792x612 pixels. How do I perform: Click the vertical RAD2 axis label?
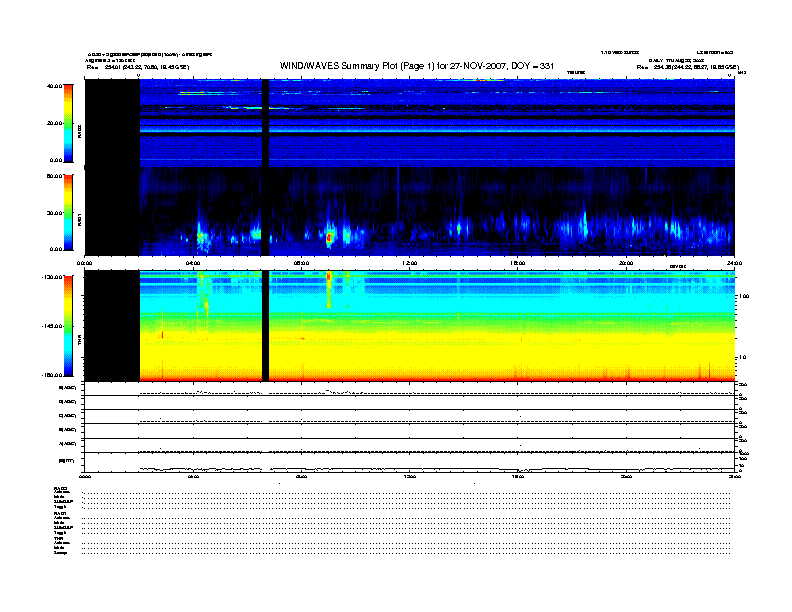pyautogui.click(x=79, y=131)
